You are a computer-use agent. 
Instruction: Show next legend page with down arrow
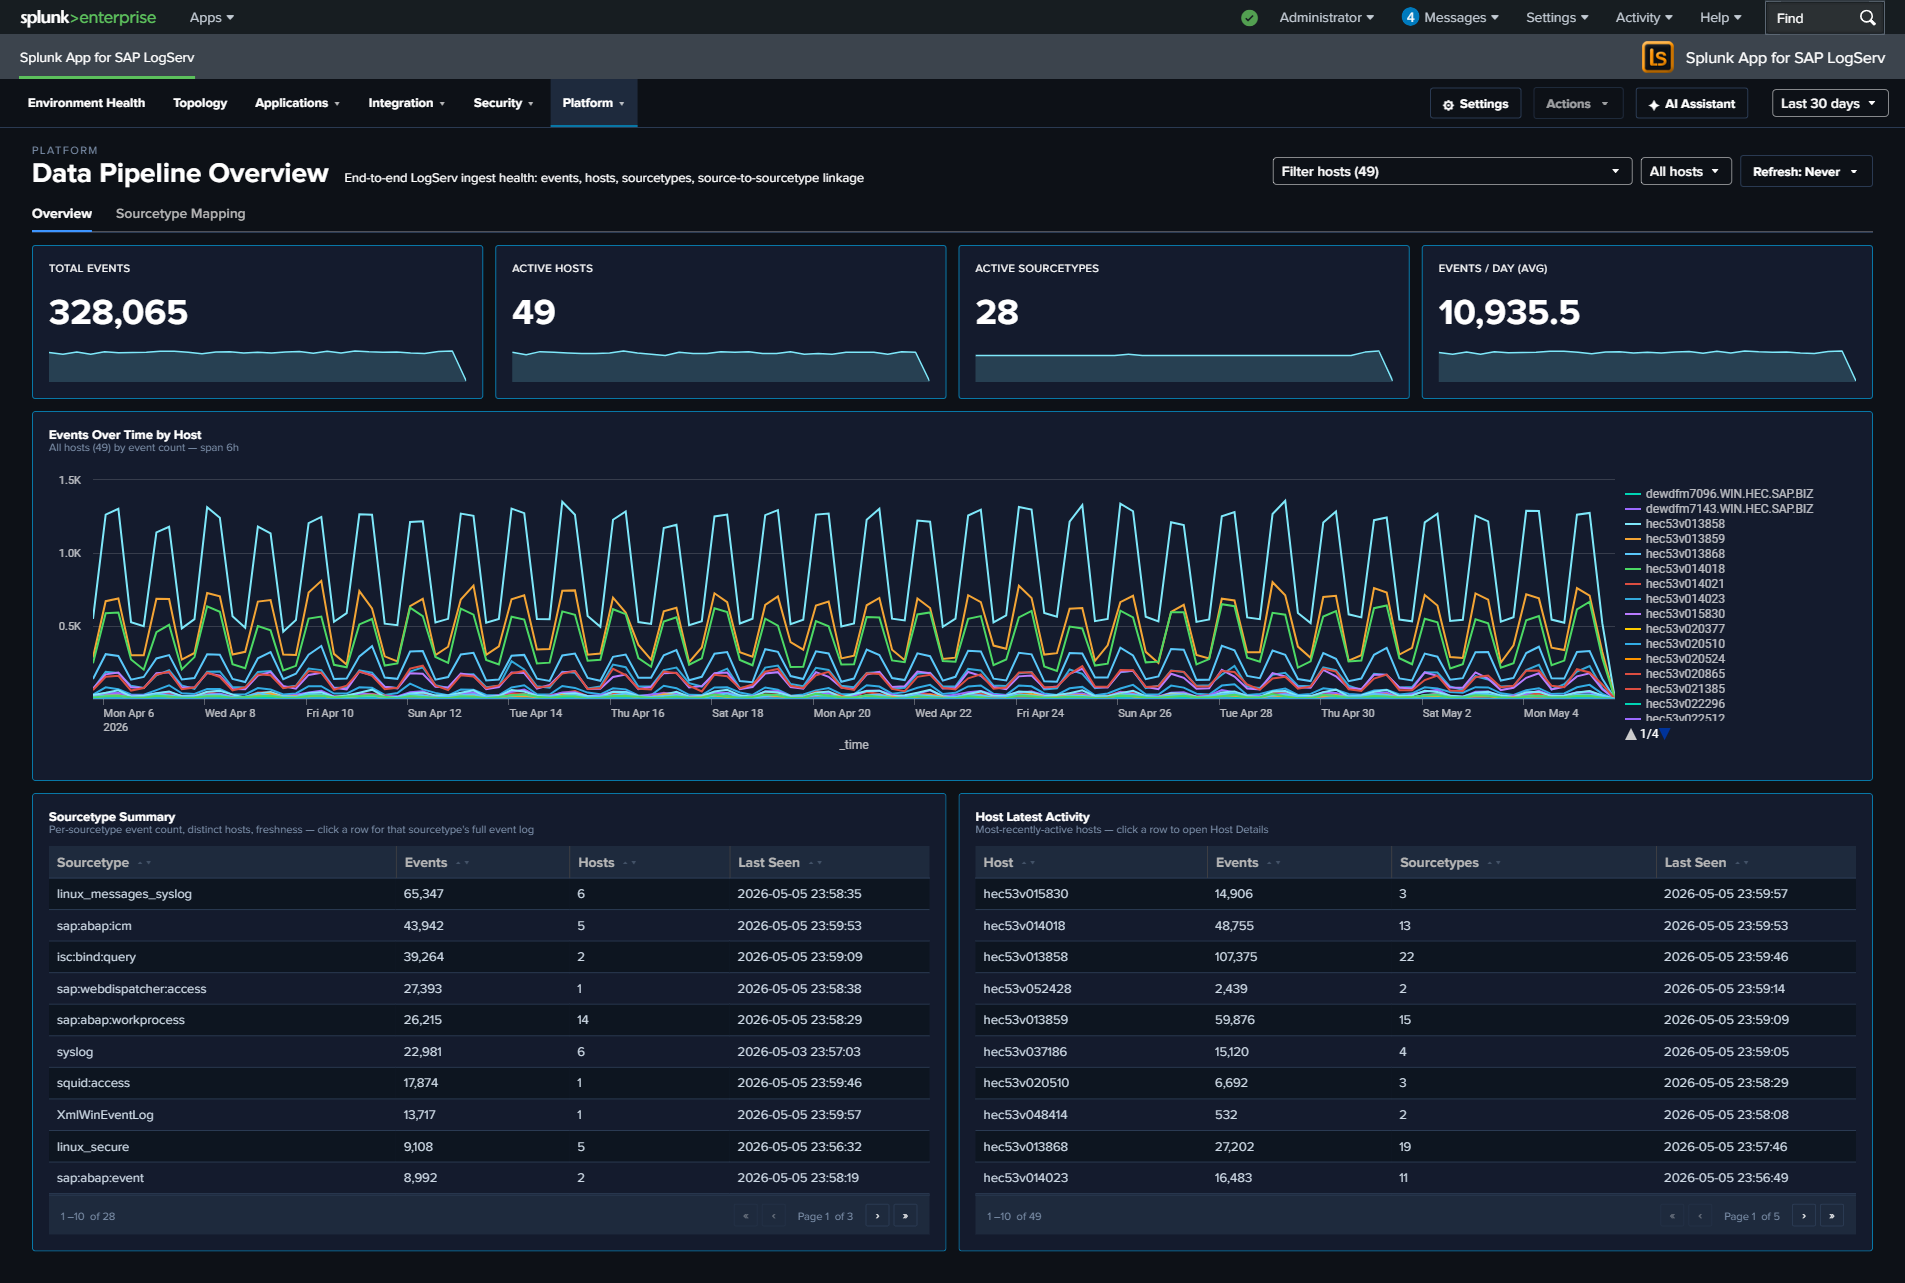click(1665, 734)
